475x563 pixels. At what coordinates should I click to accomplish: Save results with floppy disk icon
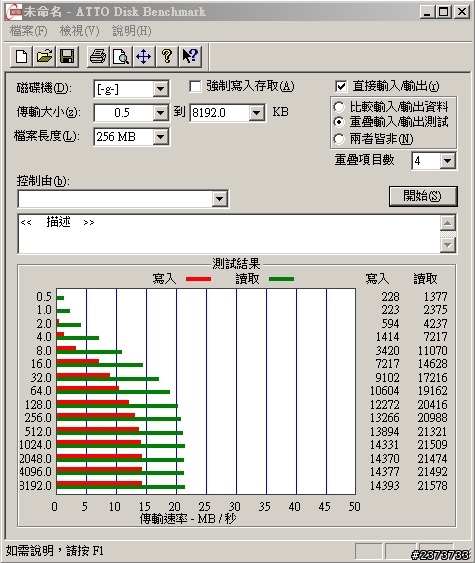67,56
